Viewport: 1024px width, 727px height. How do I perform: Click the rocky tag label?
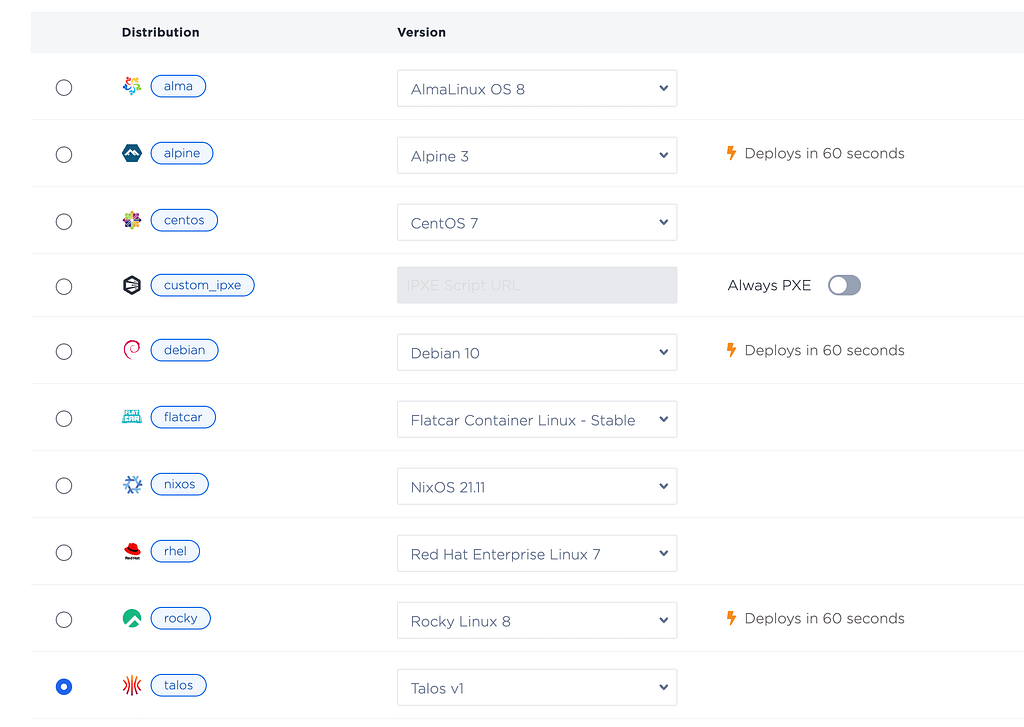click(x=181, y=619)
